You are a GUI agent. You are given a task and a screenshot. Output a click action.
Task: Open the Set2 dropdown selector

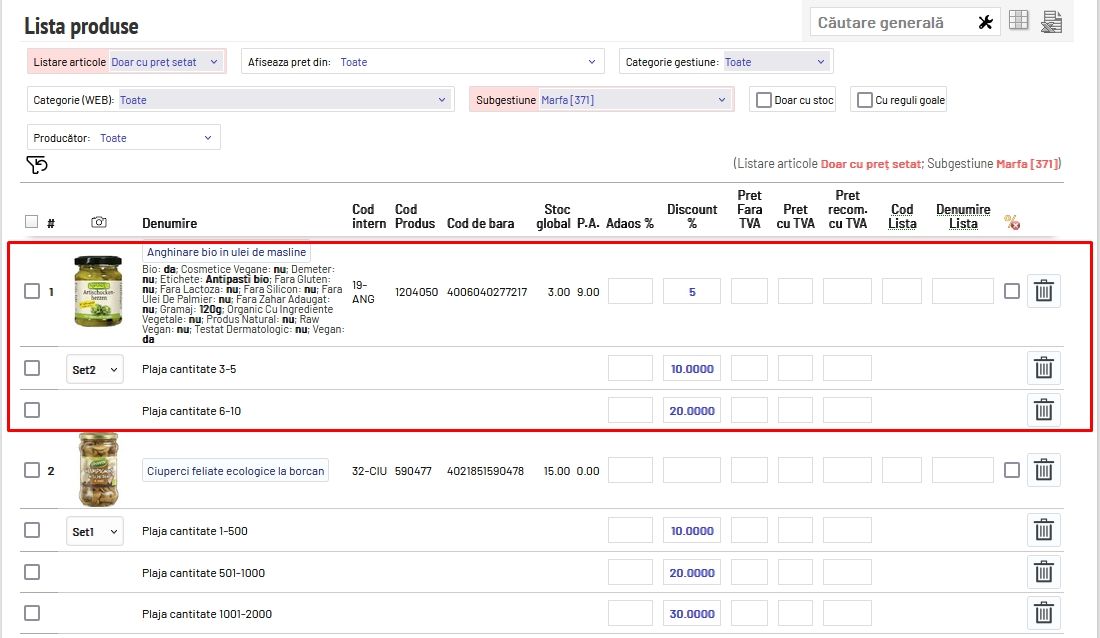(x=95, y=370)
